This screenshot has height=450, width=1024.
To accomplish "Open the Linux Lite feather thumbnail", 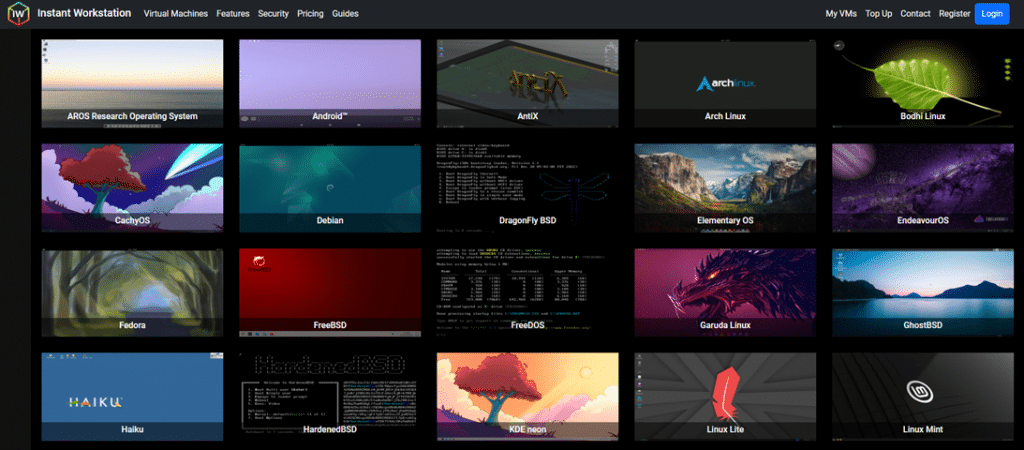I will pos(725,397).
